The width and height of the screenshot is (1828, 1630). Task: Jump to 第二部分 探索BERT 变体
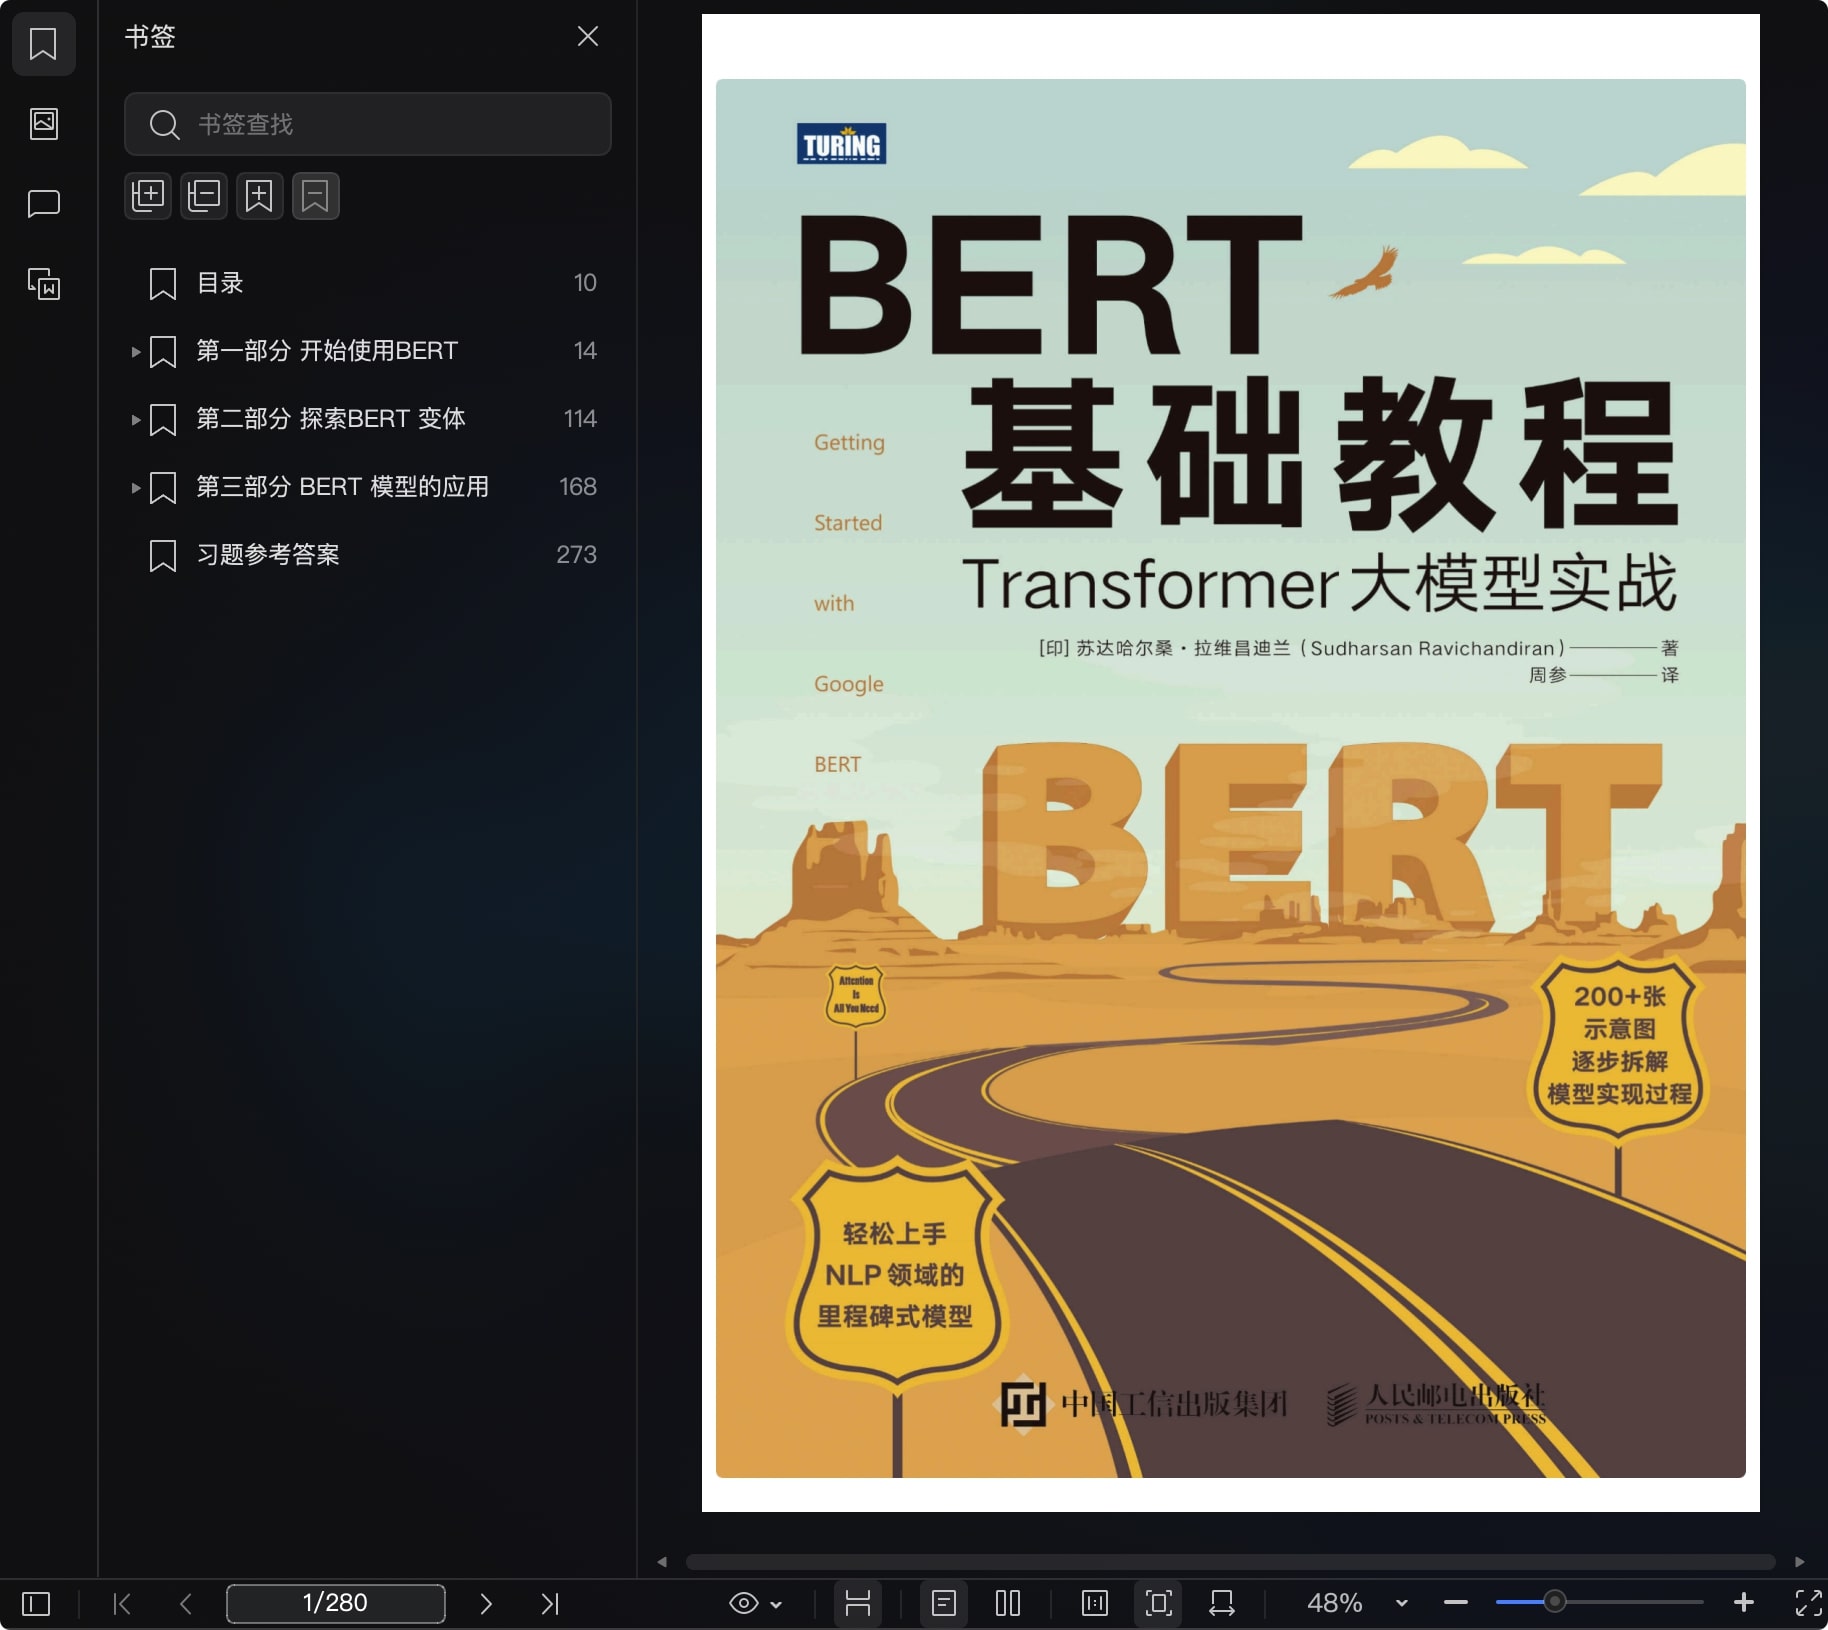331,419
